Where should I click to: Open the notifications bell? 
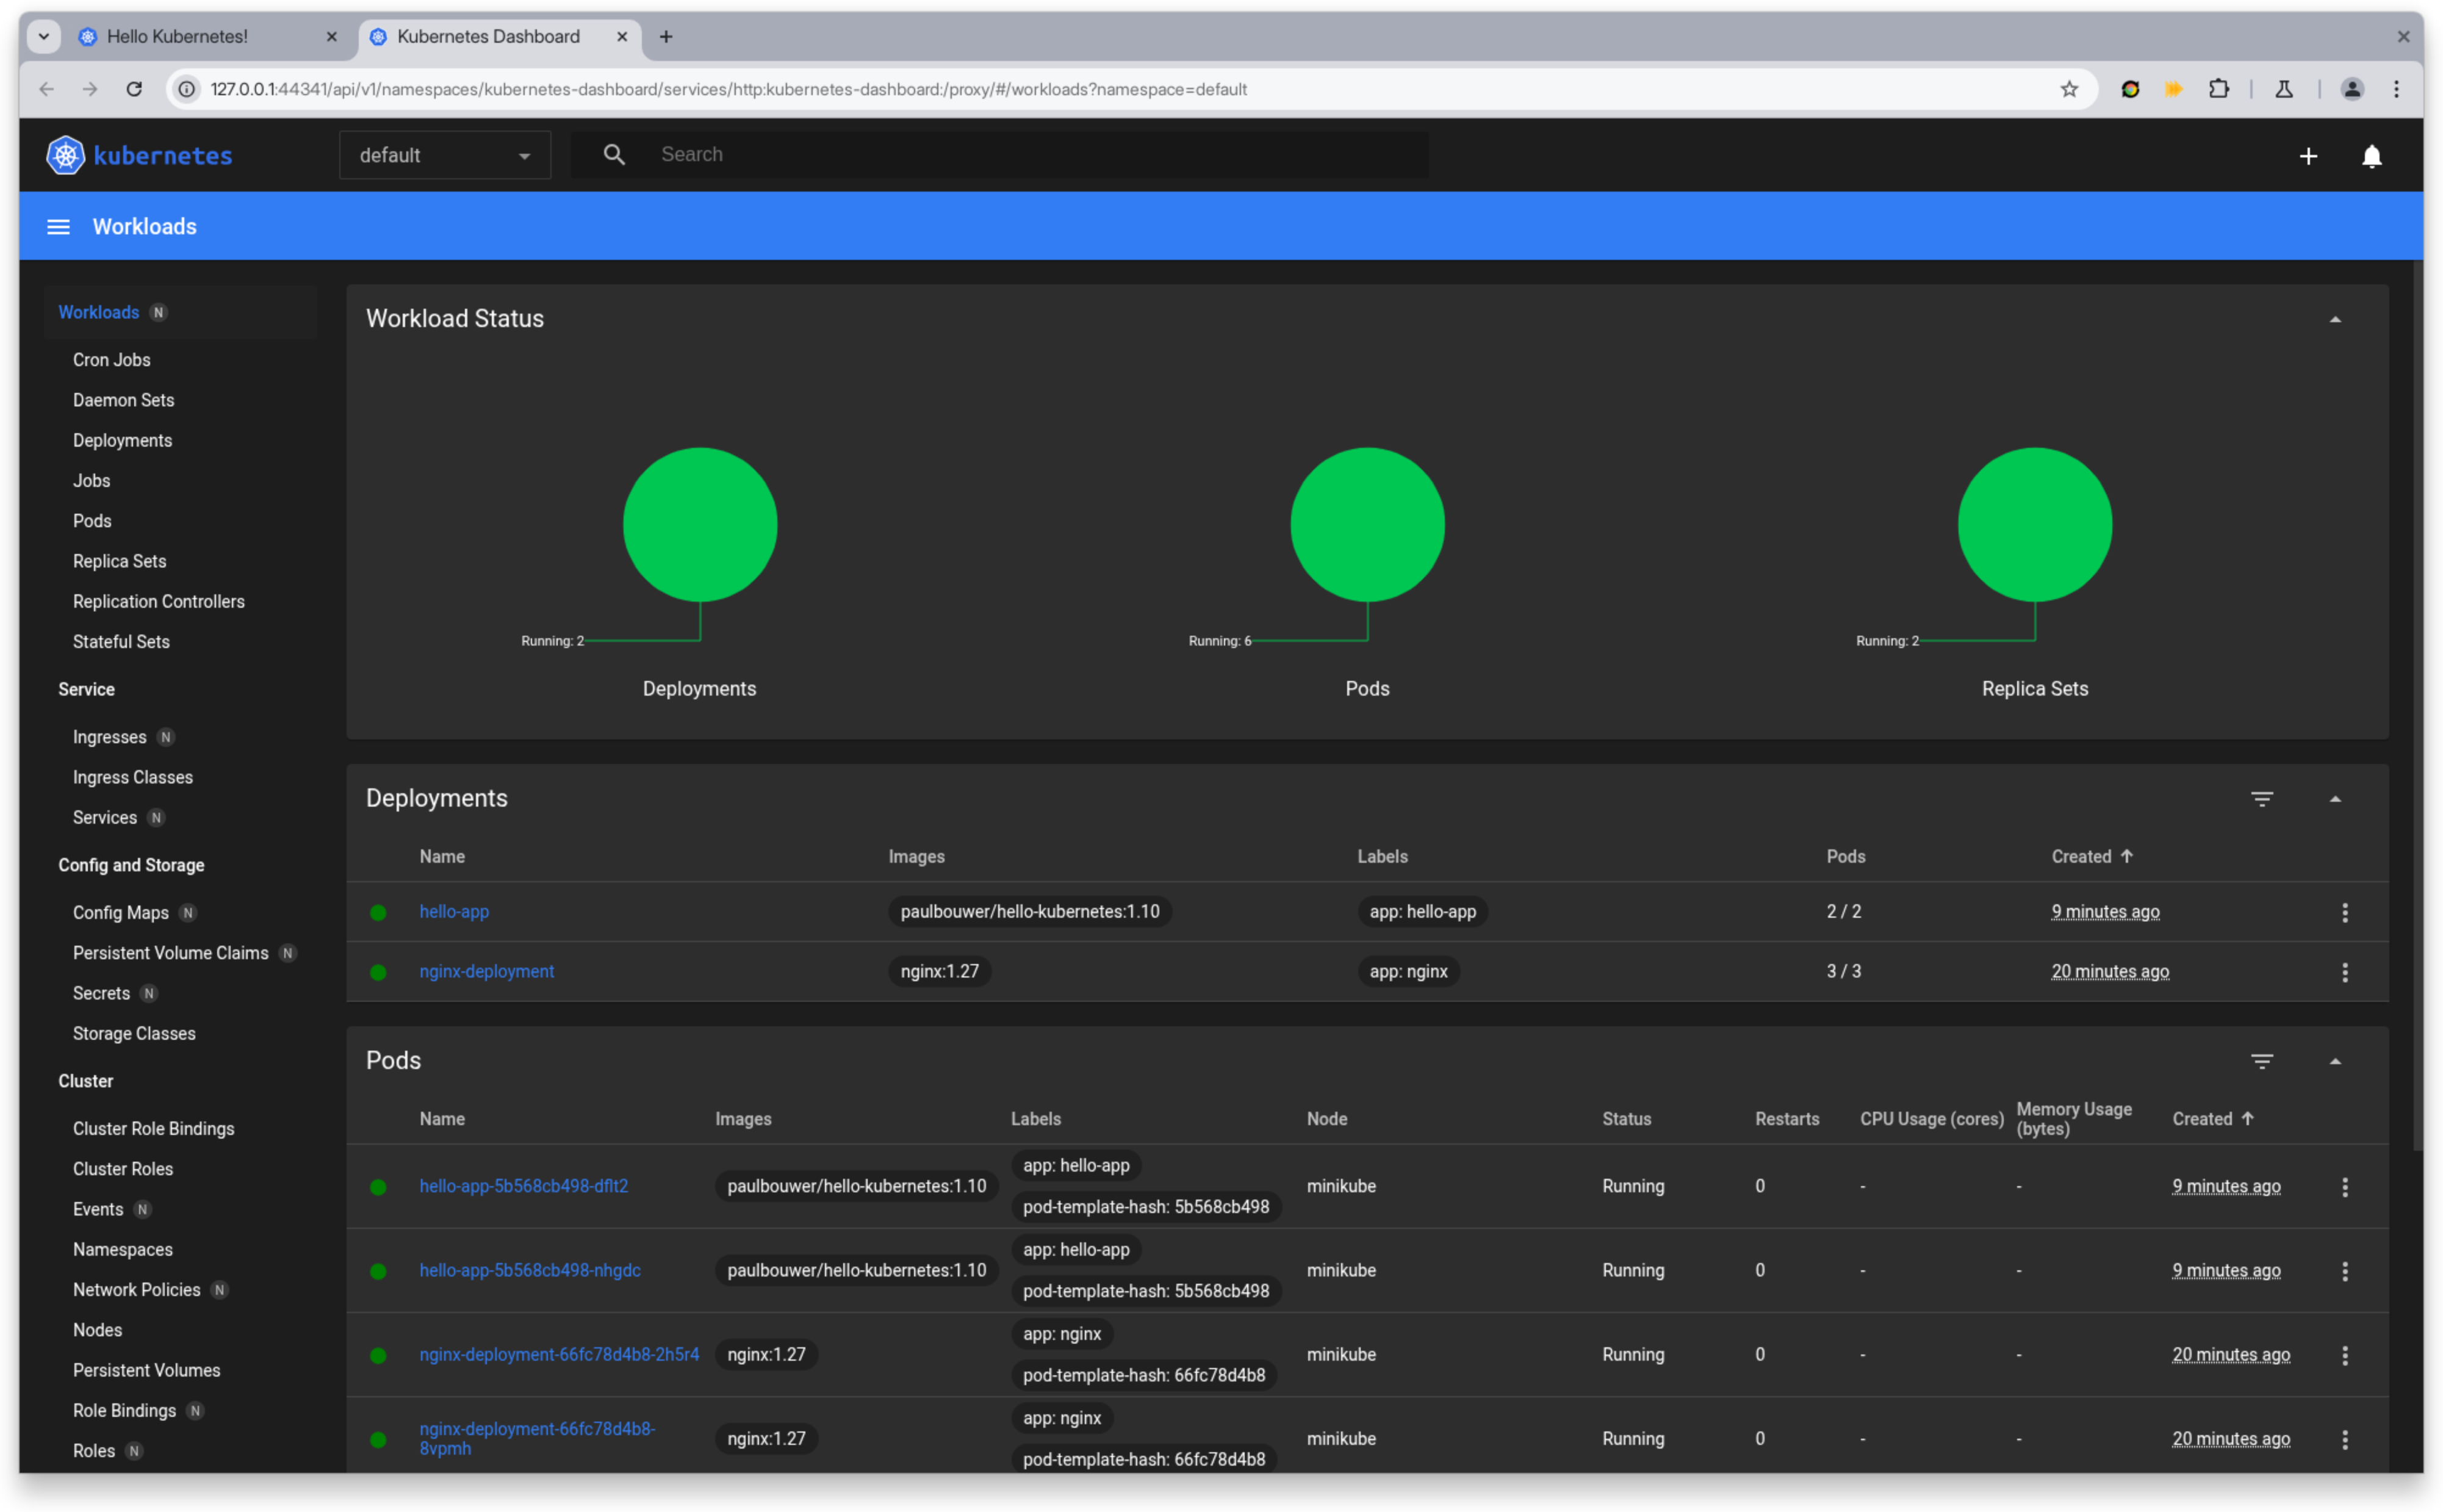click(2371, 156)
